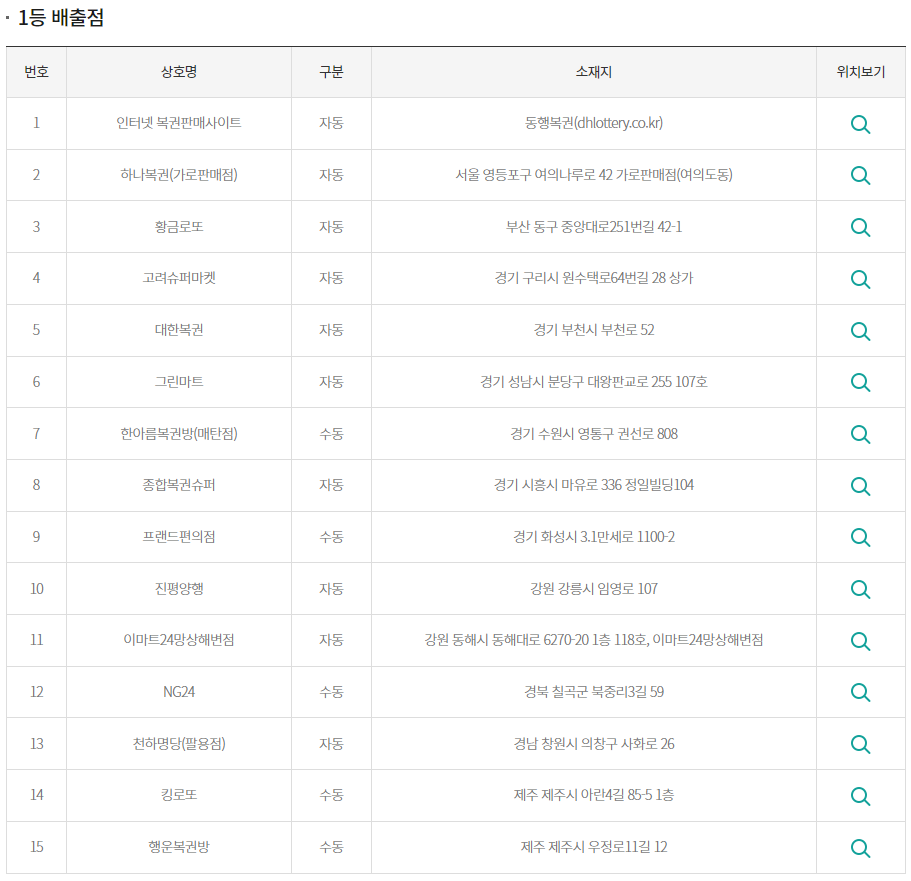Image resolution: width=911 pixels, height=881 pixels.
Task: Click address 강원 동해시 동해대로 6270-20
Action: [507, 639]
